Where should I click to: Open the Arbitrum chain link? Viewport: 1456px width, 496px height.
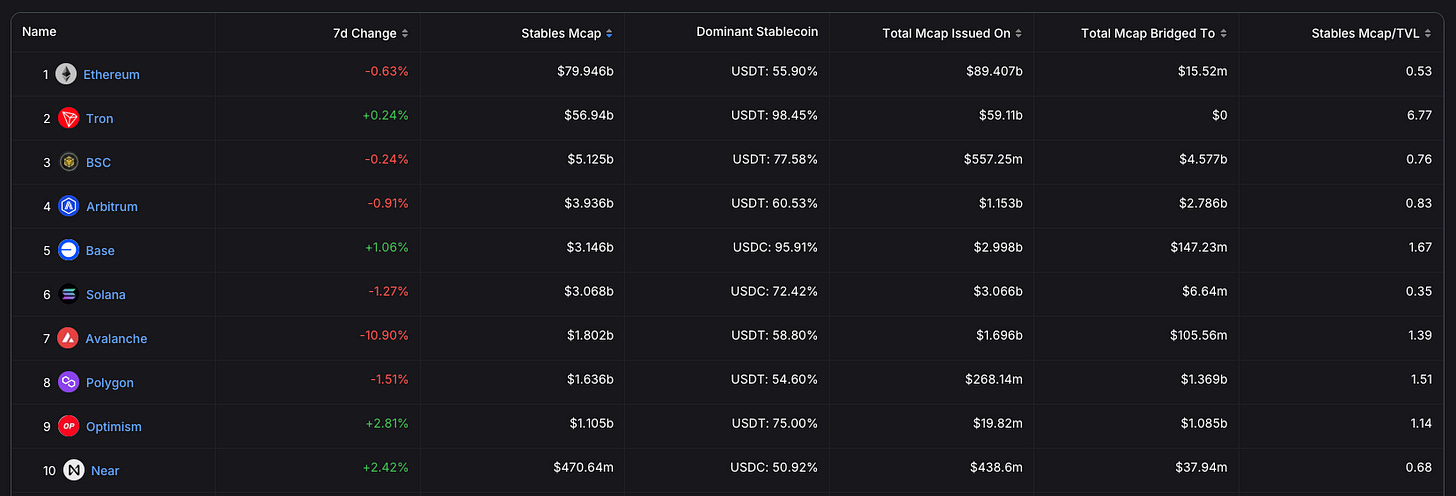click(112, 206)
